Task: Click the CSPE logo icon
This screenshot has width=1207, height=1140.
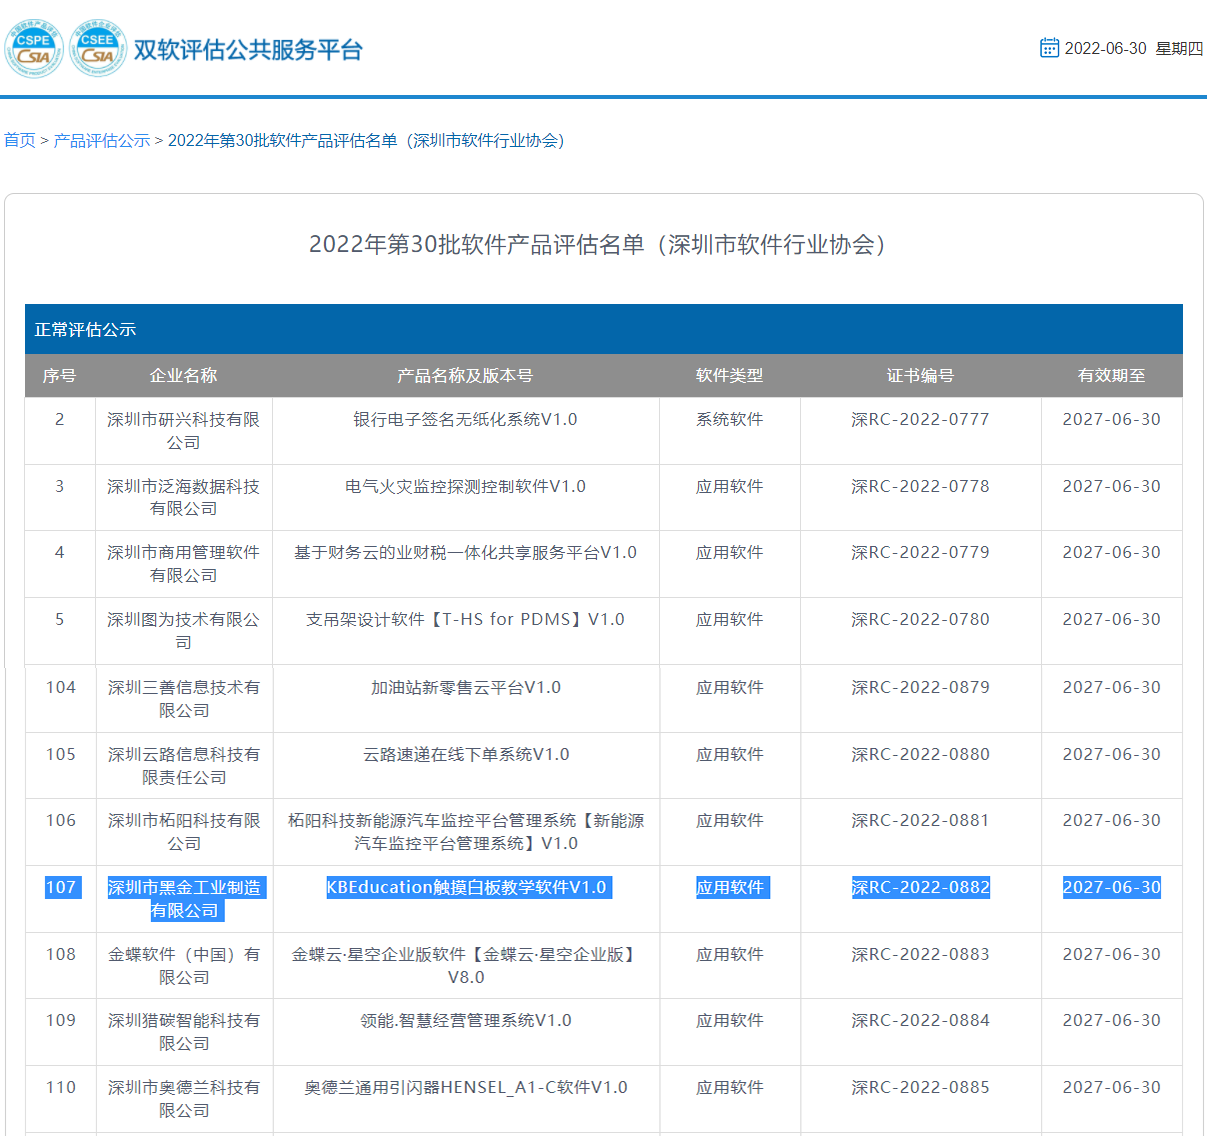Action: point(34,48)
